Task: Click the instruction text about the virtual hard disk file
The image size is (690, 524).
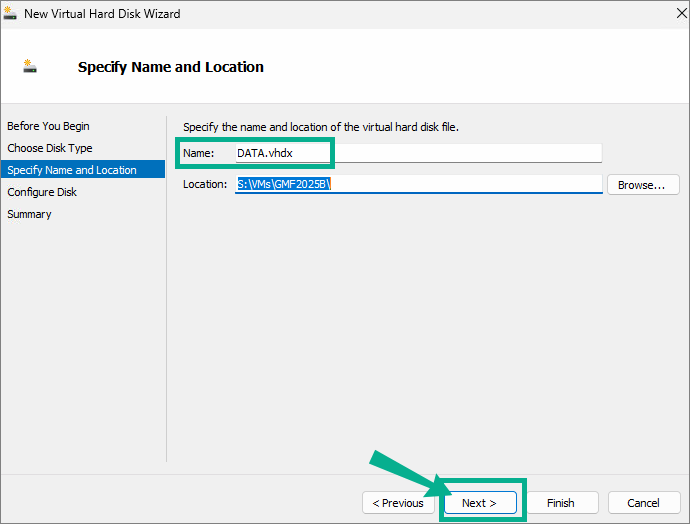Action: point(321,127)
